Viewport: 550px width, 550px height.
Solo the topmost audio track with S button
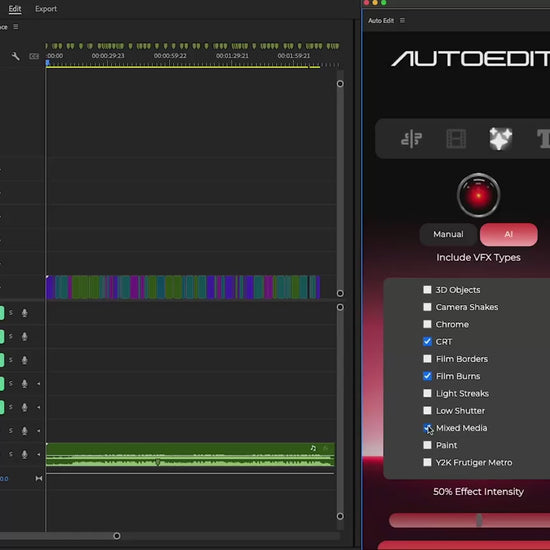pyautogui.click(x=11, y=313)
